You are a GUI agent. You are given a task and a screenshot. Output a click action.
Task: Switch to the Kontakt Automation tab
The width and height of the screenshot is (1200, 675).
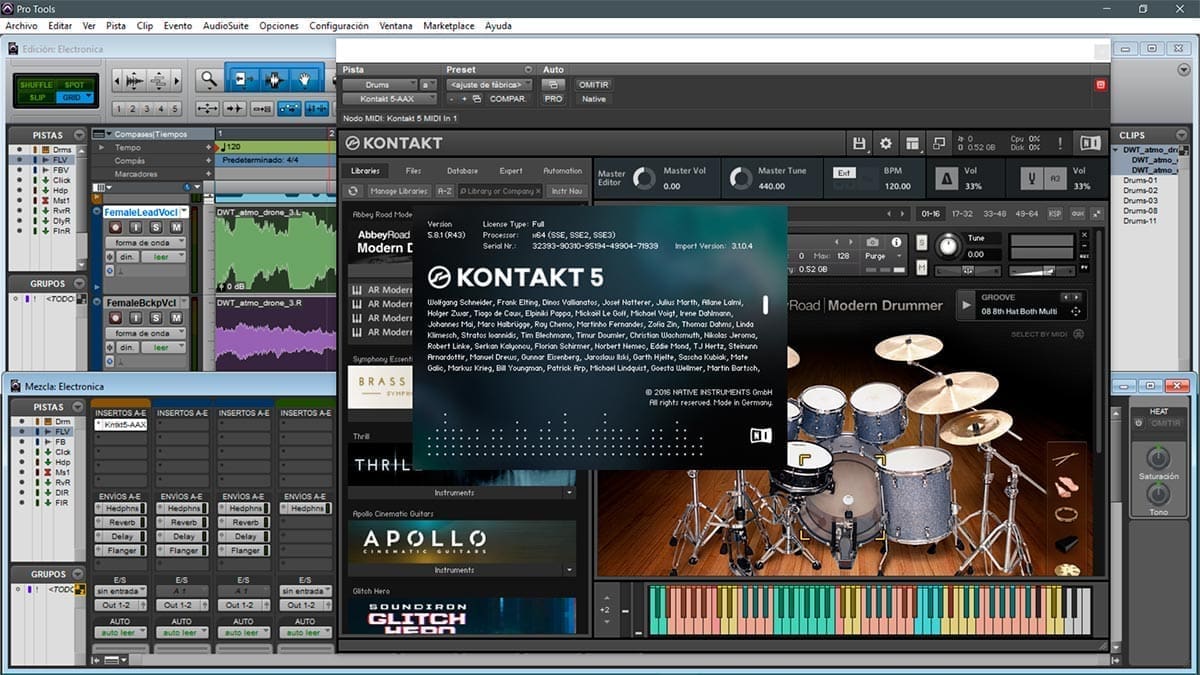[x=563, y=171]
